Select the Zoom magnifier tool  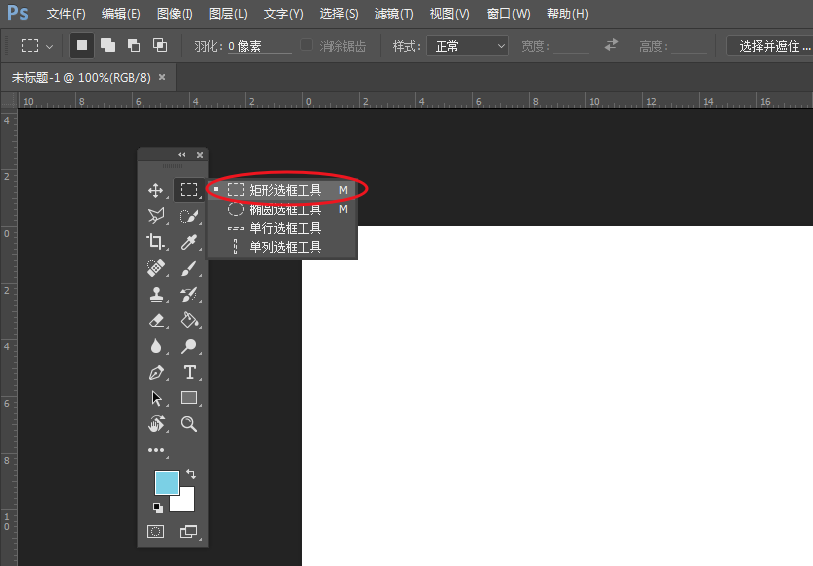tap(189, 424)
